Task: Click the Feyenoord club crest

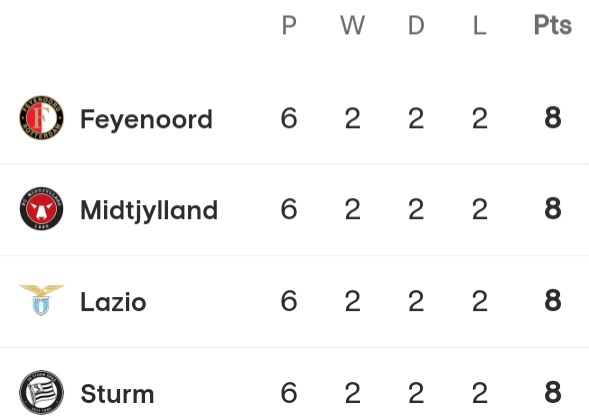Action: (41, 118)
